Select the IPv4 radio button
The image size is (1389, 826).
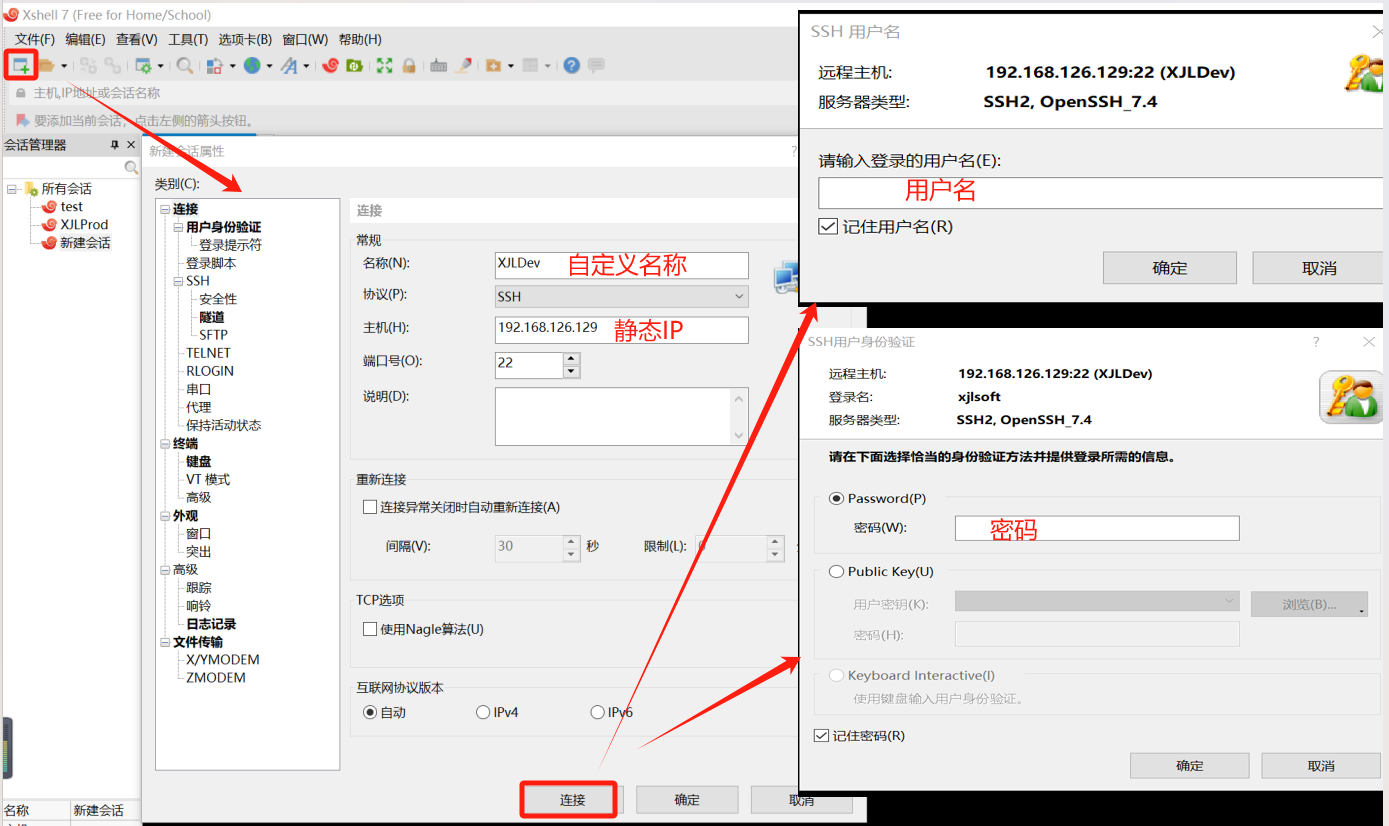[483, 713]
